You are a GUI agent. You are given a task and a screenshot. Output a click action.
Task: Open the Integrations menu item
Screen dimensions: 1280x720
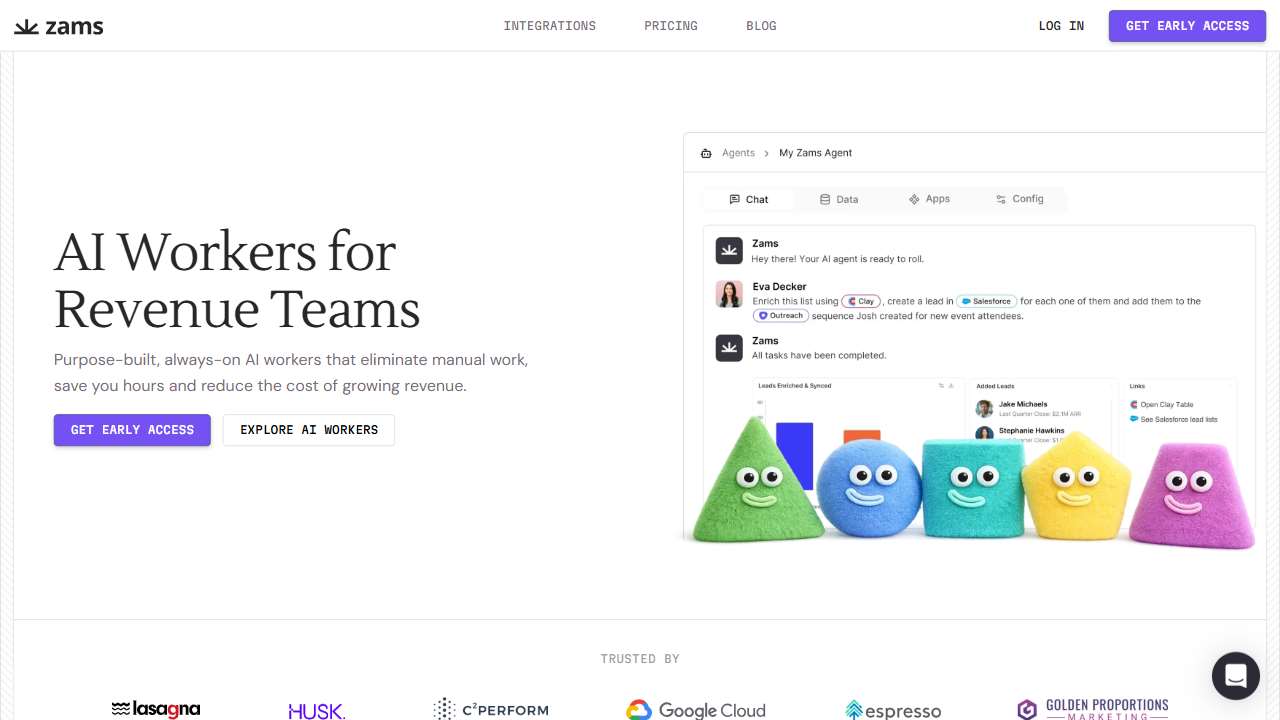549,26
